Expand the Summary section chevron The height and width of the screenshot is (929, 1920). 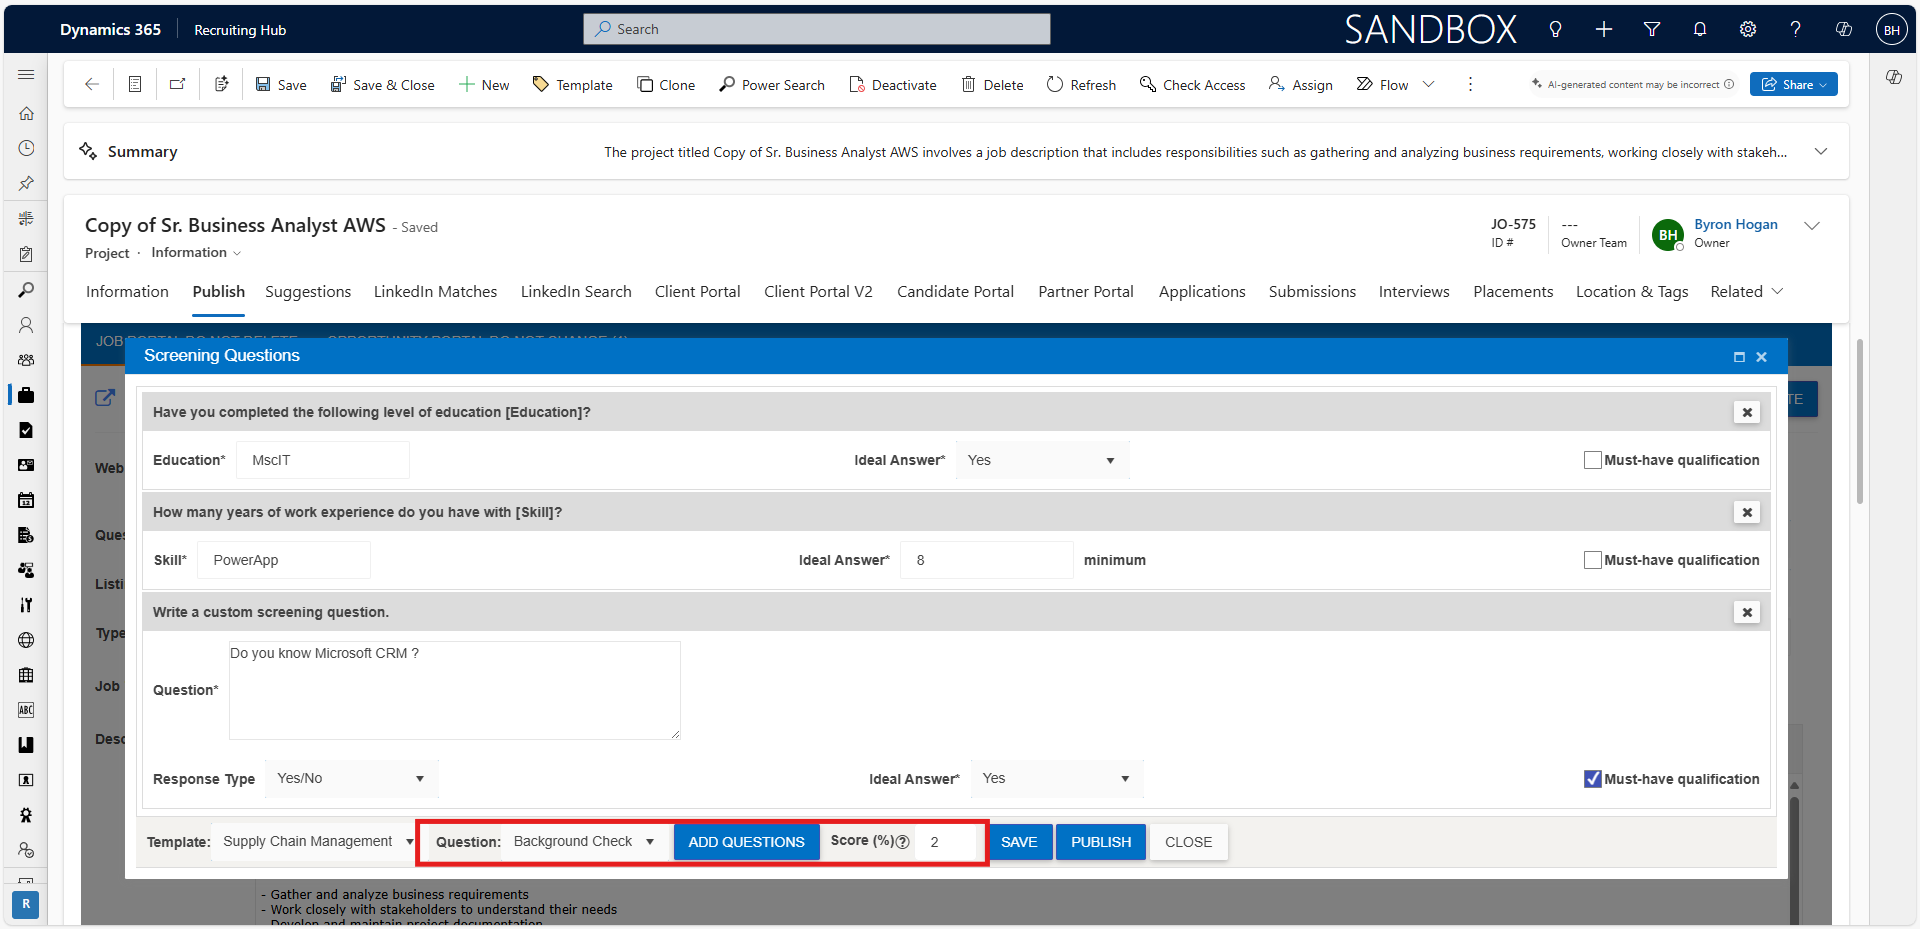click(1821, 151)
